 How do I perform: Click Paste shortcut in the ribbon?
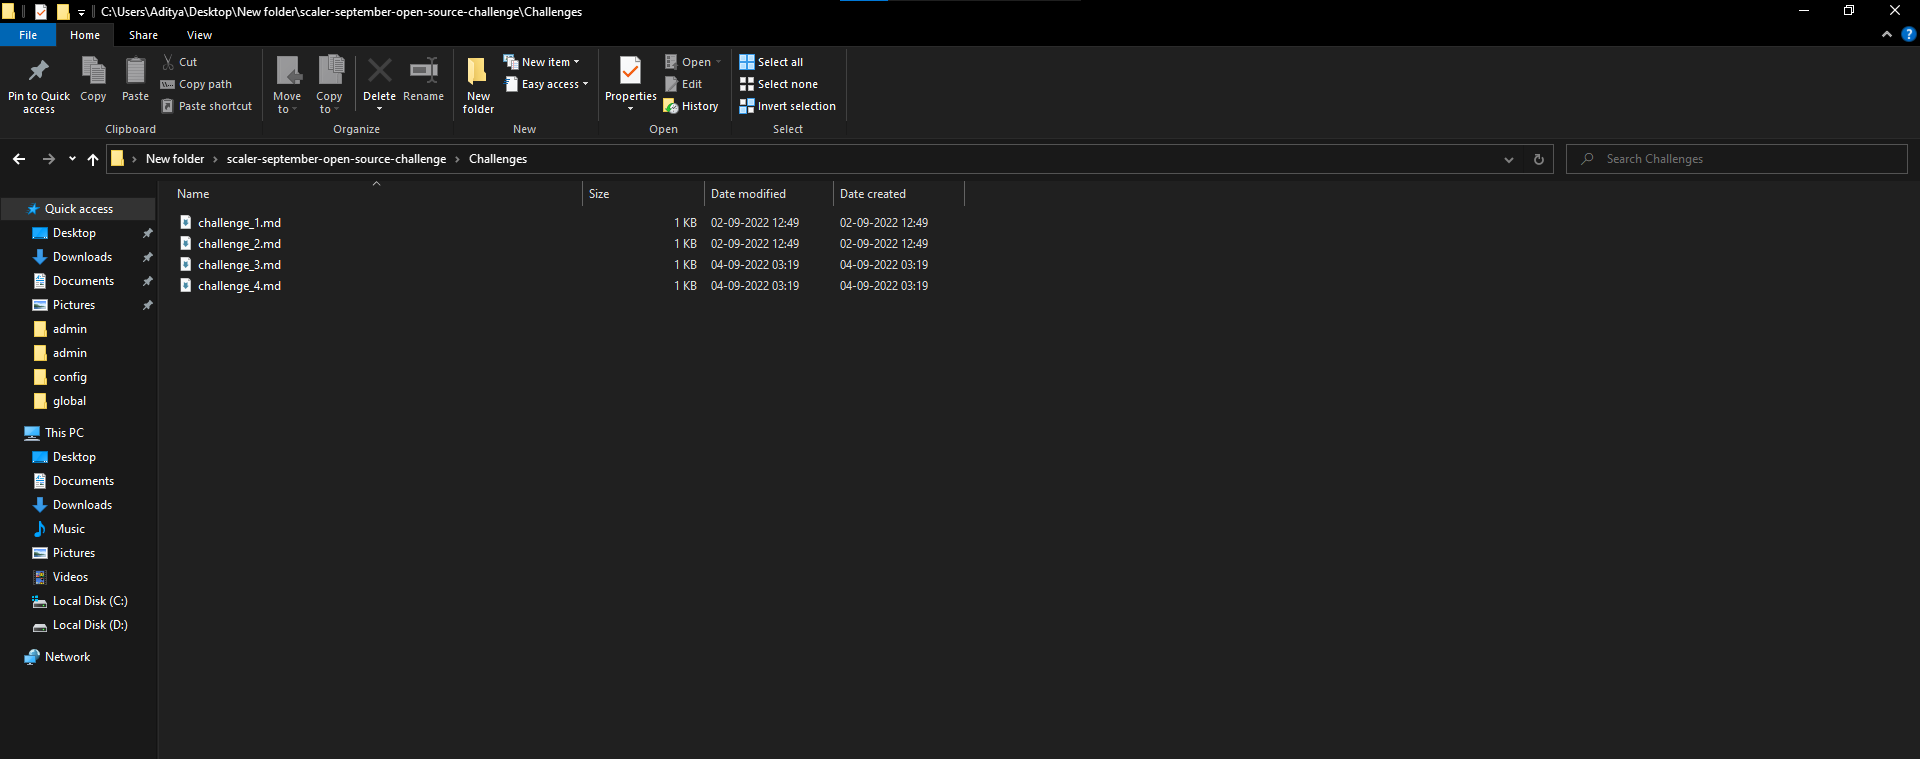[x=206, y=106]
